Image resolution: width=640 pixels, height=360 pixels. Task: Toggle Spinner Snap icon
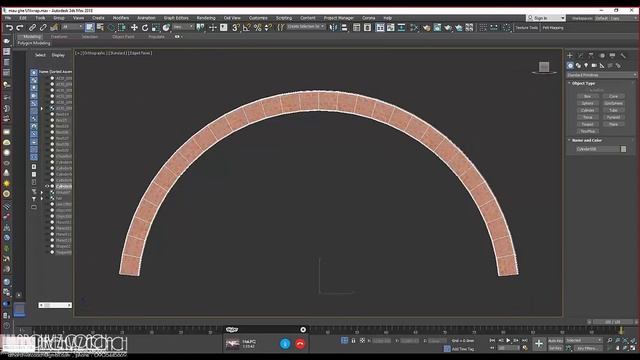[268, 27]
